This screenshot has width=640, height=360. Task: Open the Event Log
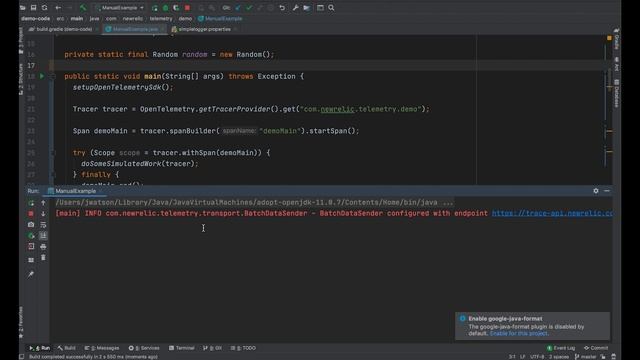(561, 348)
